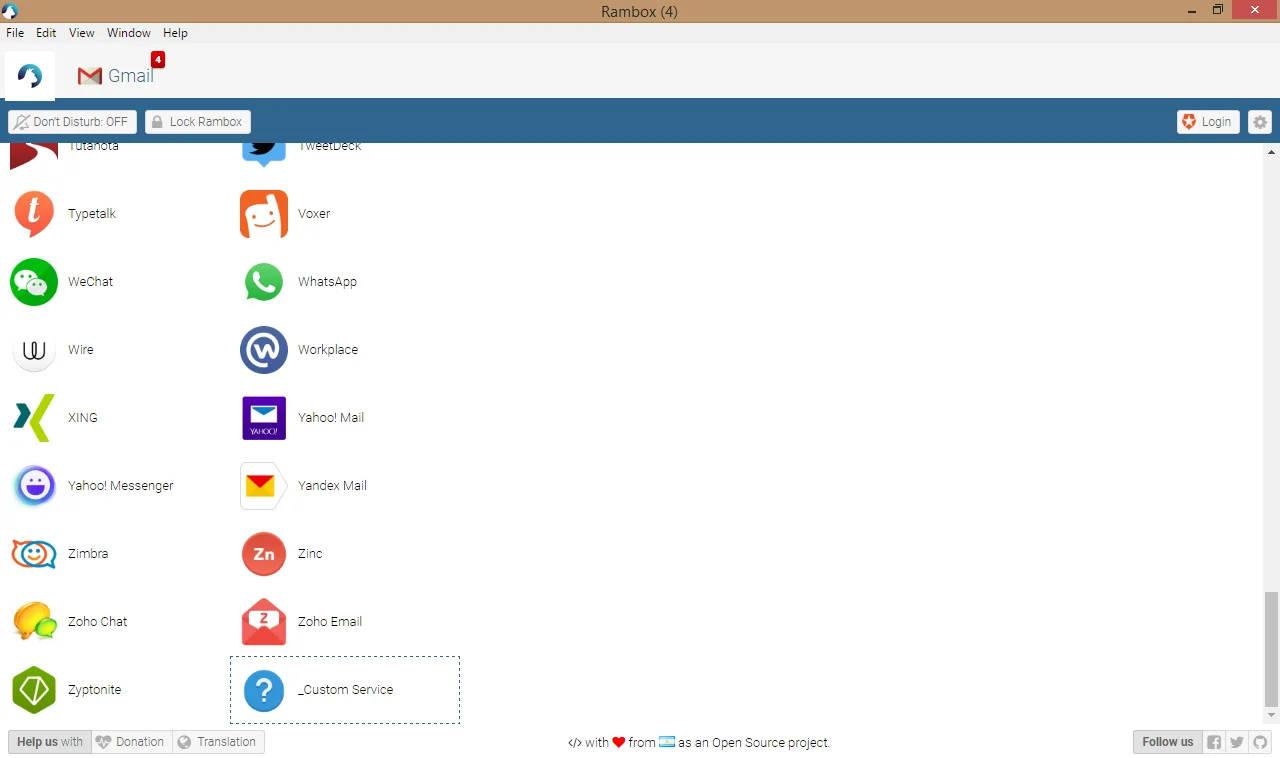Select the partially visible Tutanota icon
The width and height of the screenshot is (1280, 758).
[x=34, y=156]
